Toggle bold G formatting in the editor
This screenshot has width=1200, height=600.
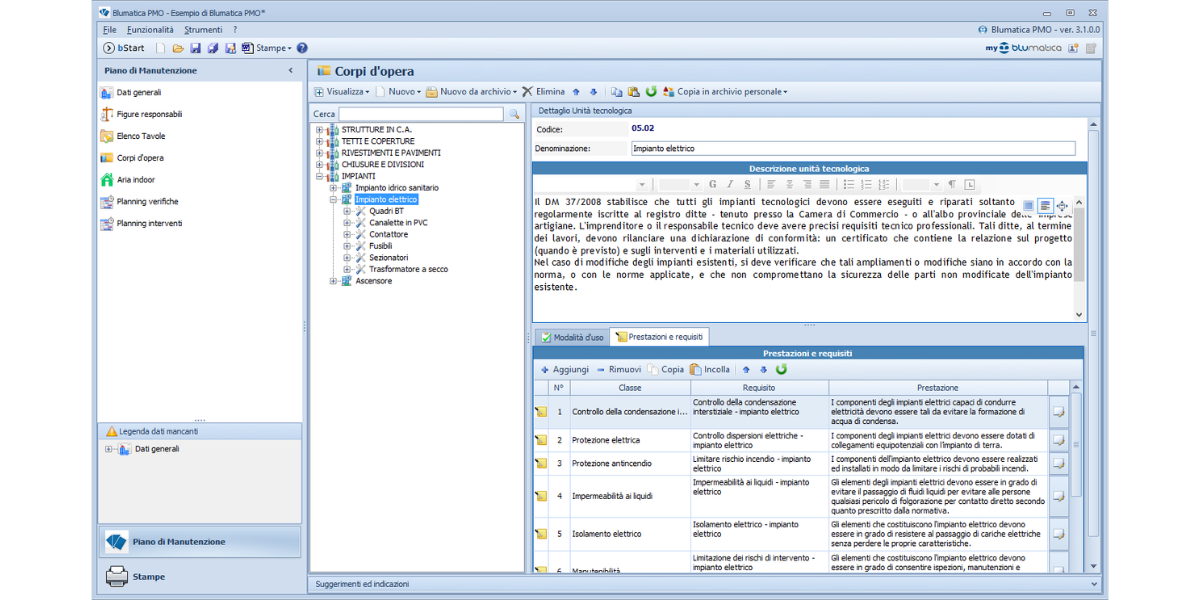(x=713, y=185)
